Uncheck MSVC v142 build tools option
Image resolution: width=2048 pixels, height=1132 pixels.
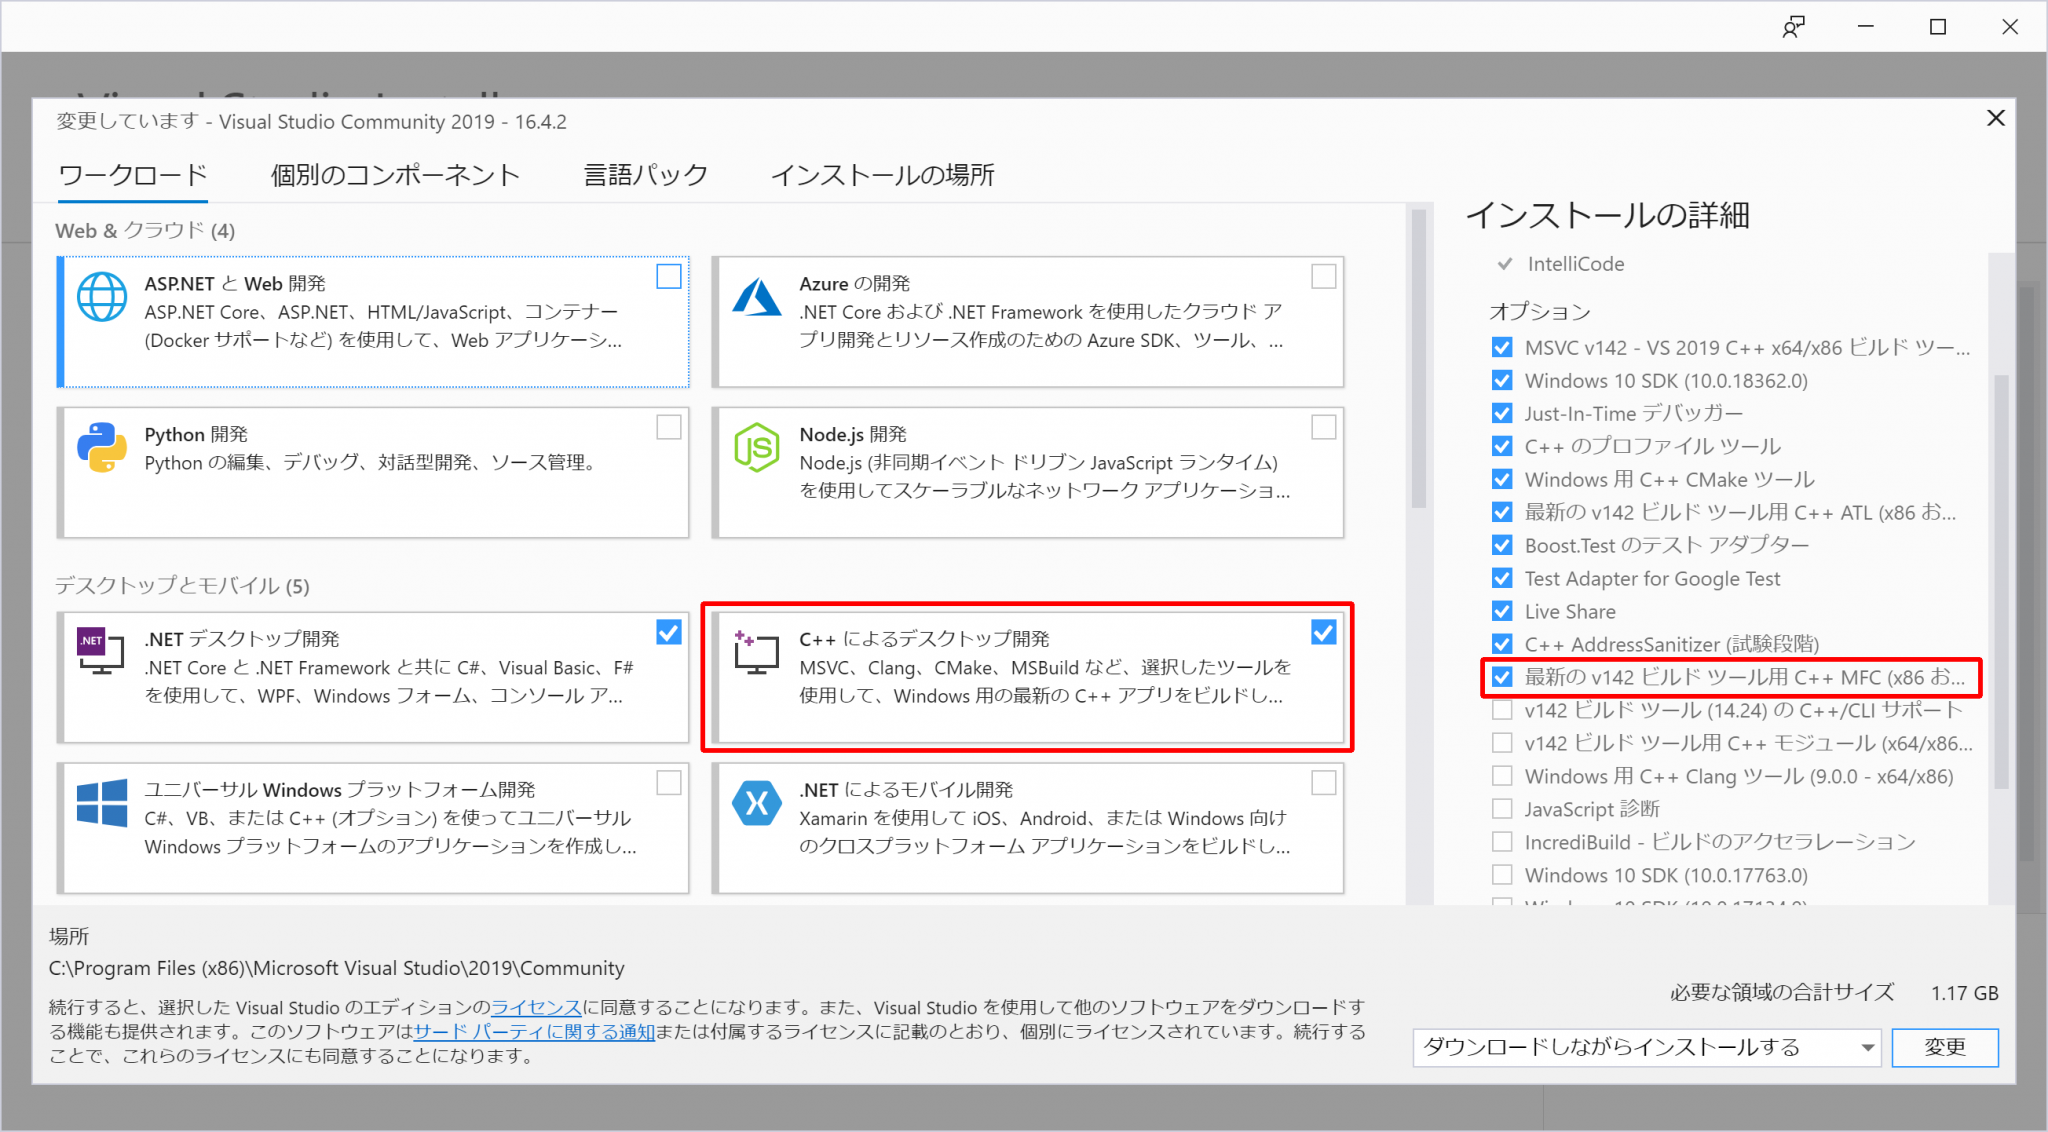(1502, 347)
